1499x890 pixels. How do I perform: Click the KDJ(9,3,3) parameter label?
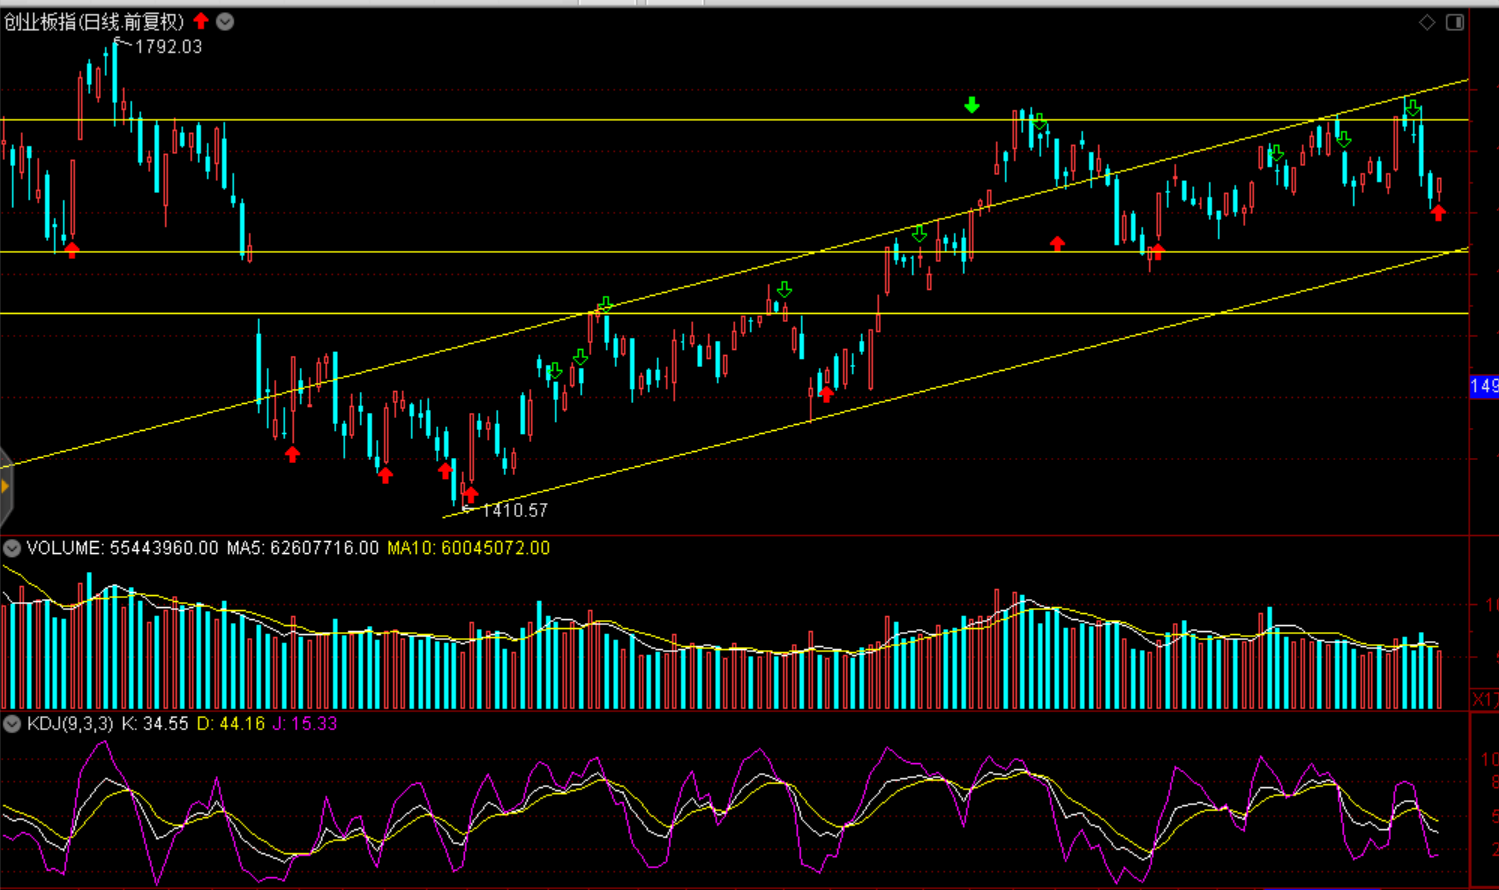click(70, 723)
